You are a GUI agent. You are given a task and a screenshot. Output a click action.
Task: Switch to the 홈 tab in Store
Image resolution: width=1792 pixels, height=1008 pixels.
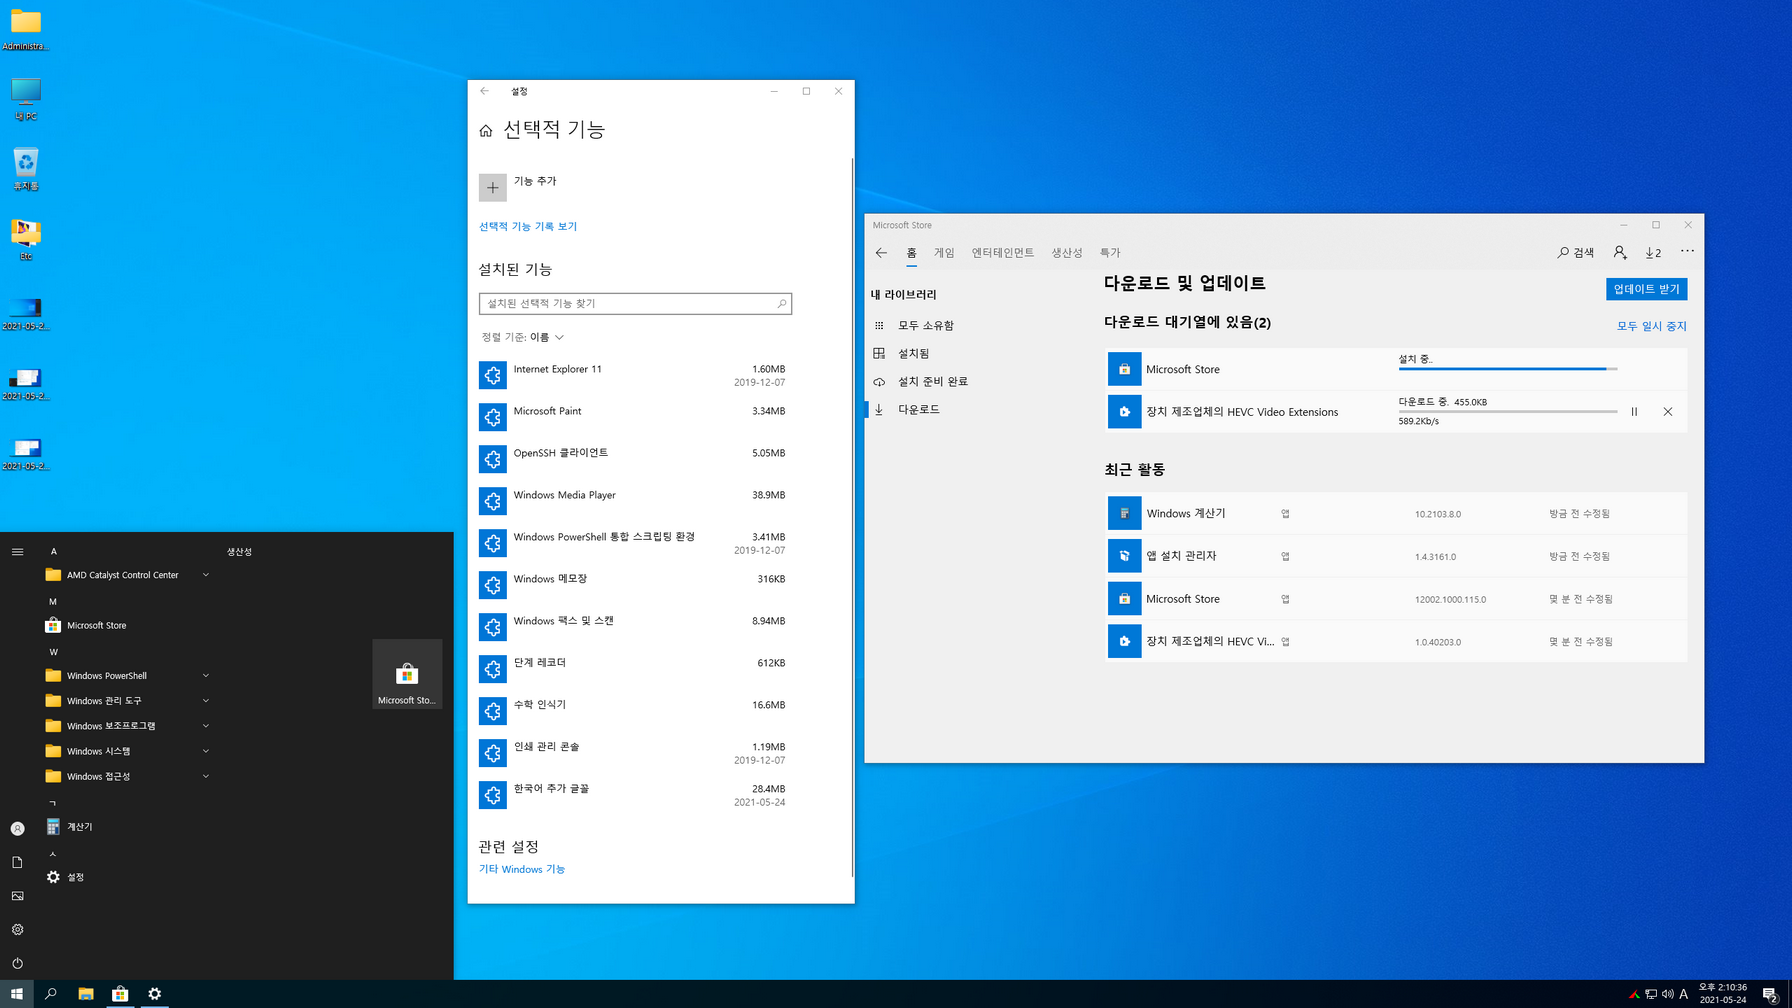(911, 253)
